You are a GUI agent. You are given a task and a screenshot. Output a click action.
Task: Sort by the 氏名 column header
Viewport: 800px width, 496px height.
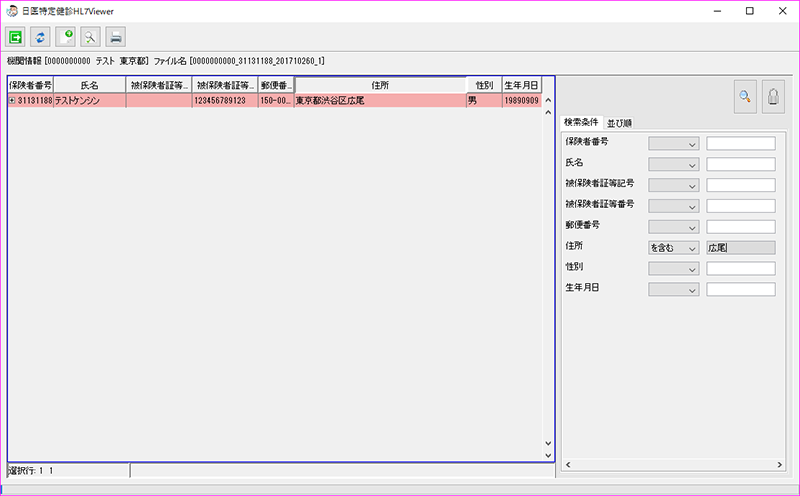89,86
